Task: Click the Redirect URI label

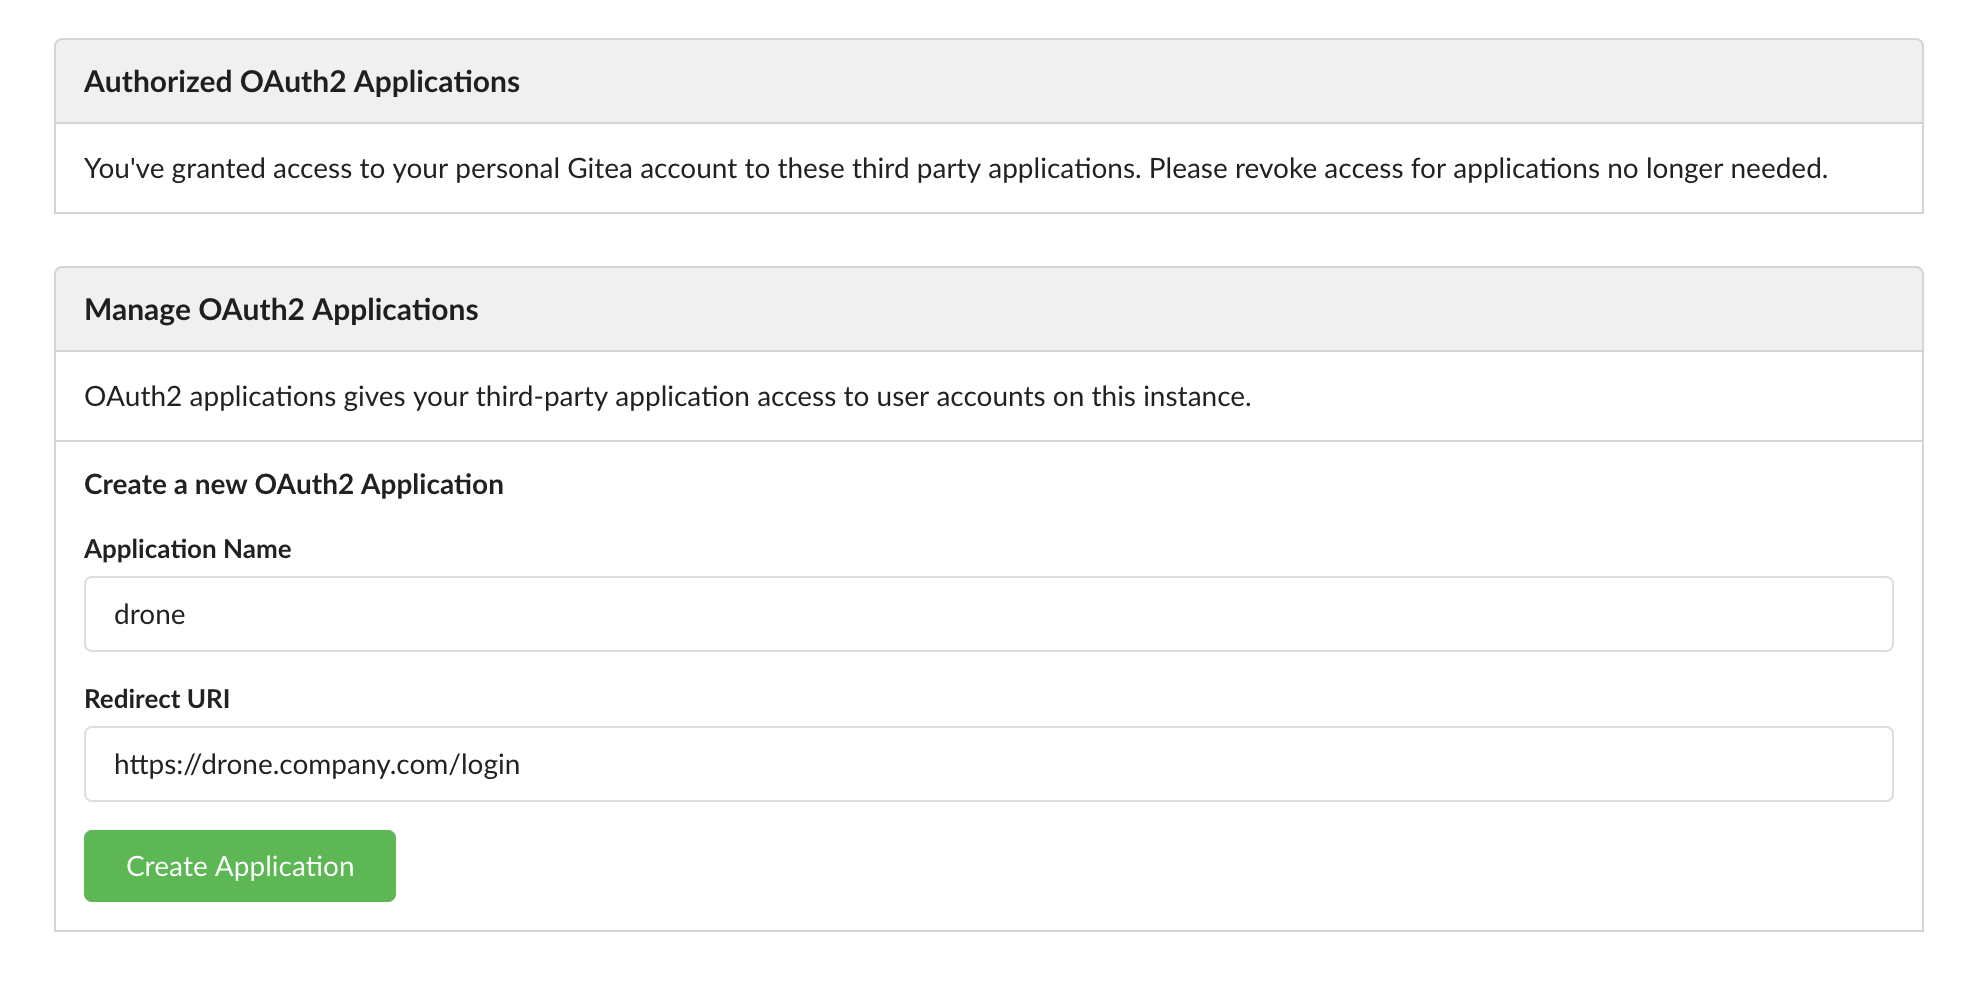Action: pyautogui.click(x=157, y=699)
